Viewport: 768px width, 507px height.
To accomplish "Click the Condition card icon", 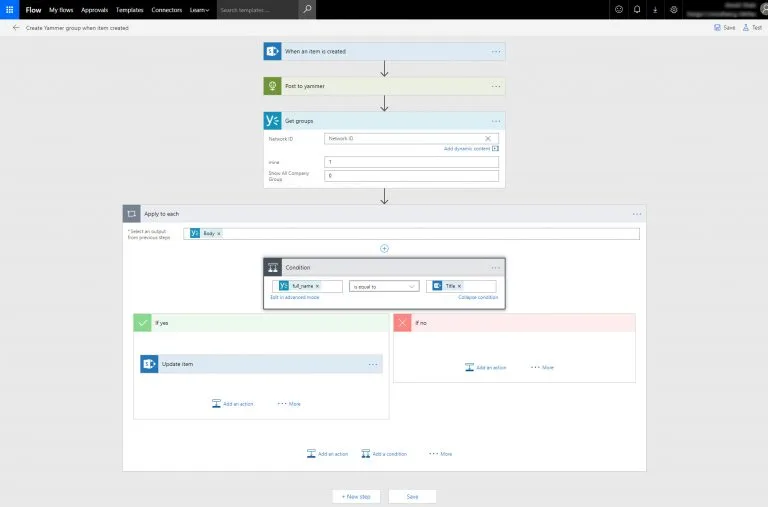I will pos(273,267).
